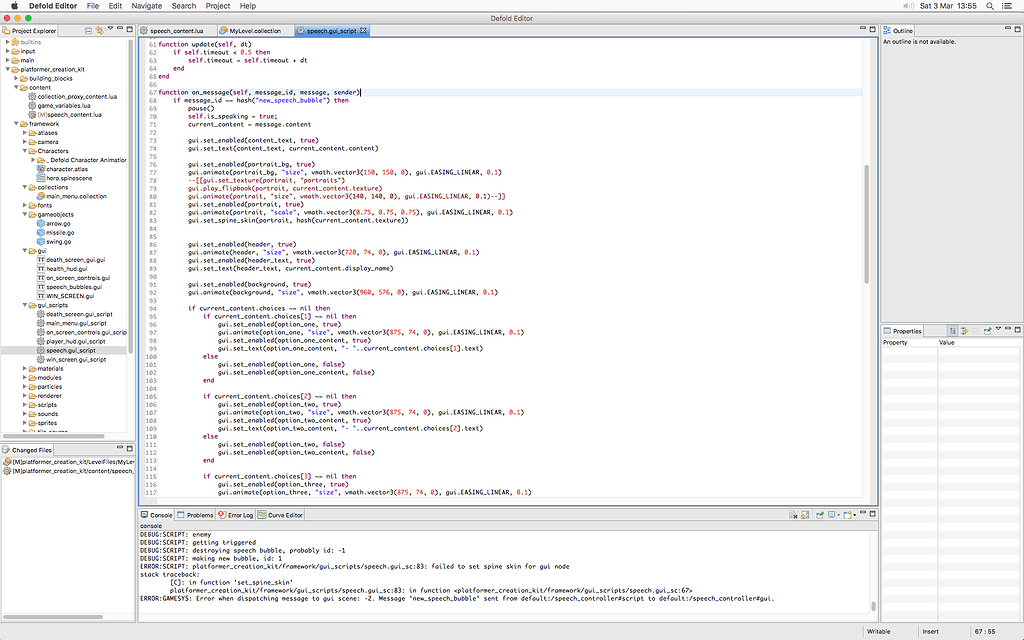Screen dimensions: 1024x640
Task: Toggle Link with Editor in Project Explorer
Action: 100,31
